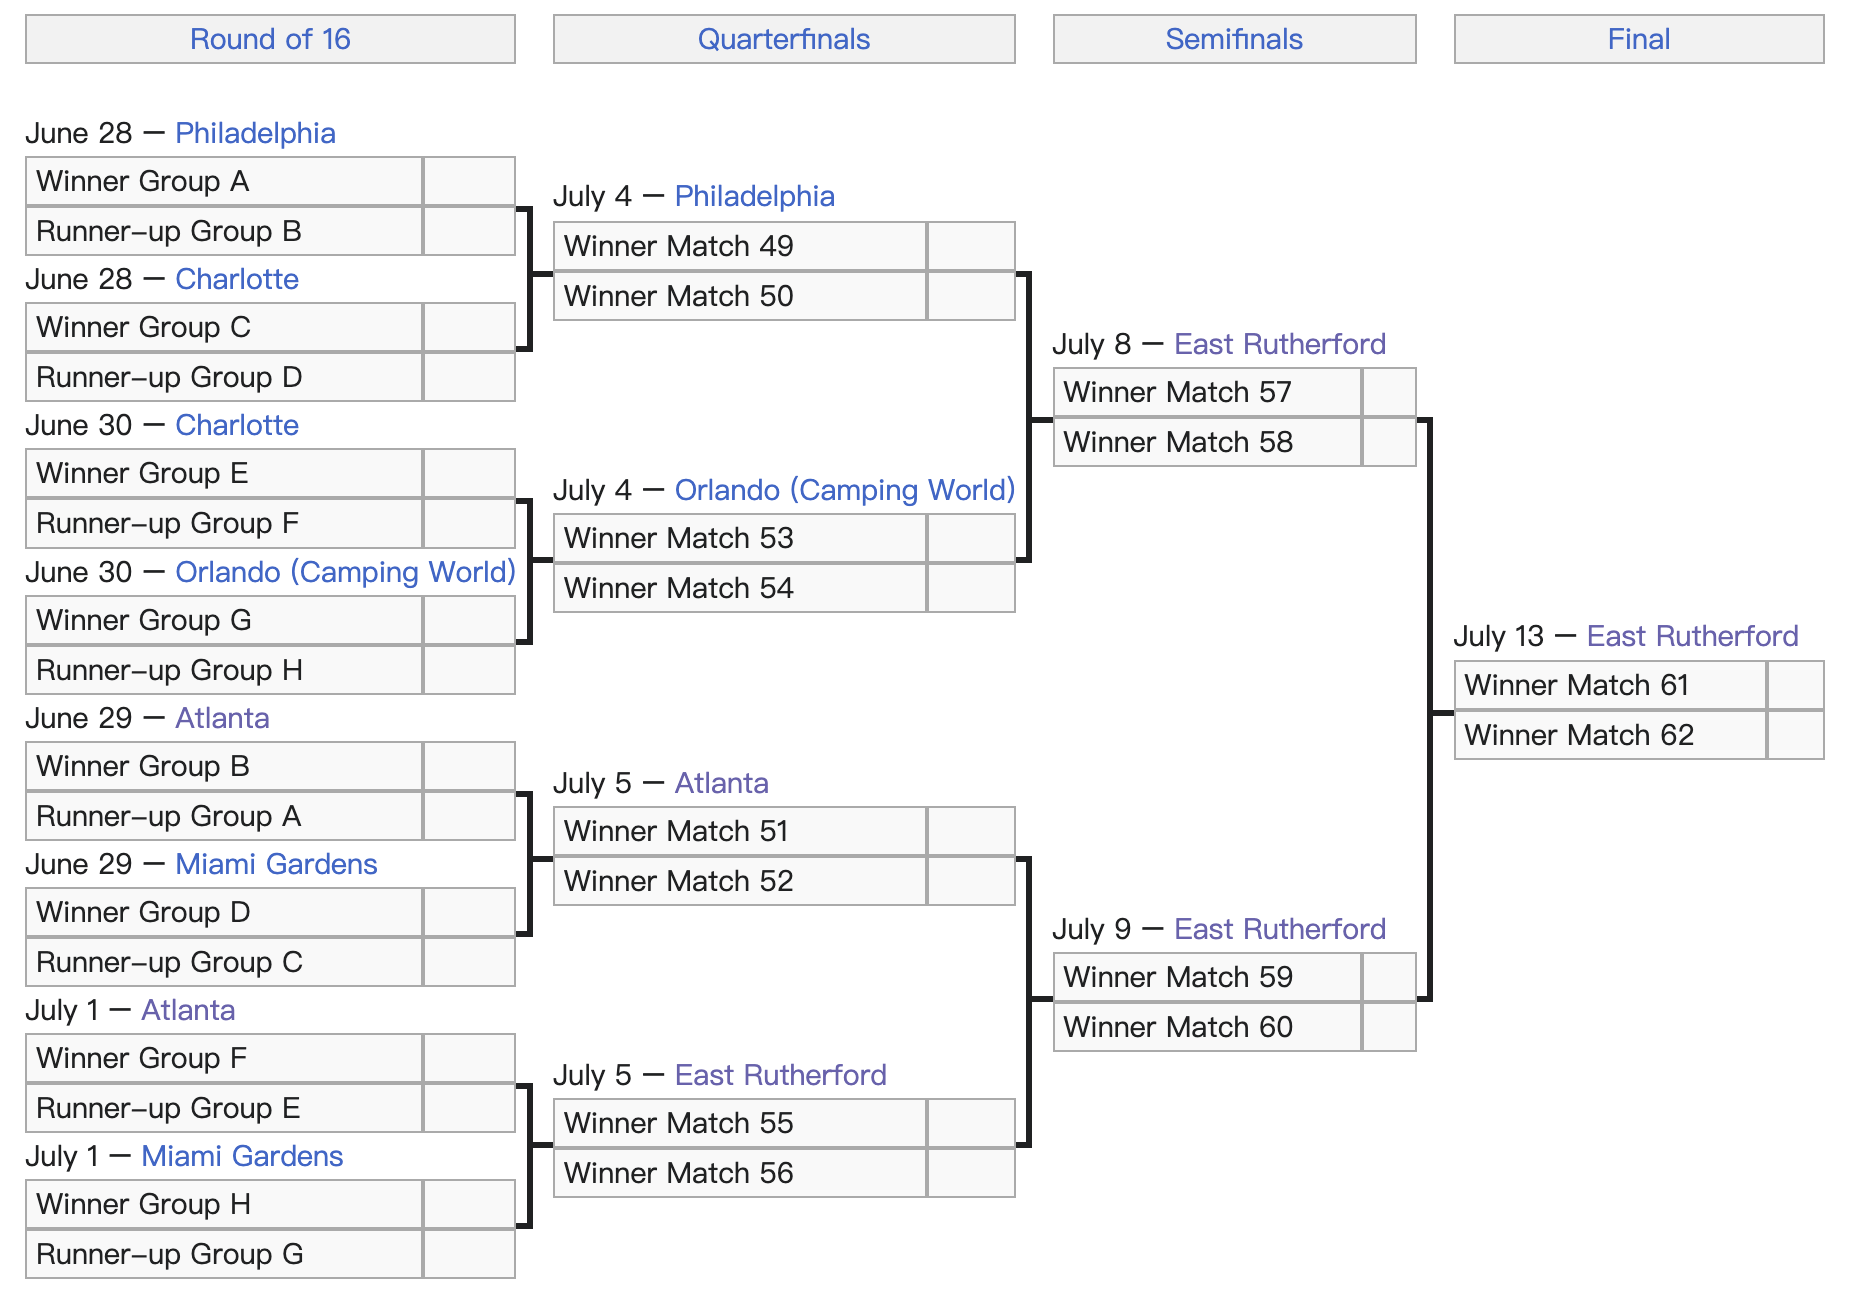Open the Round of 16 header link
1852x1296 pixels.
pos(270,39)
